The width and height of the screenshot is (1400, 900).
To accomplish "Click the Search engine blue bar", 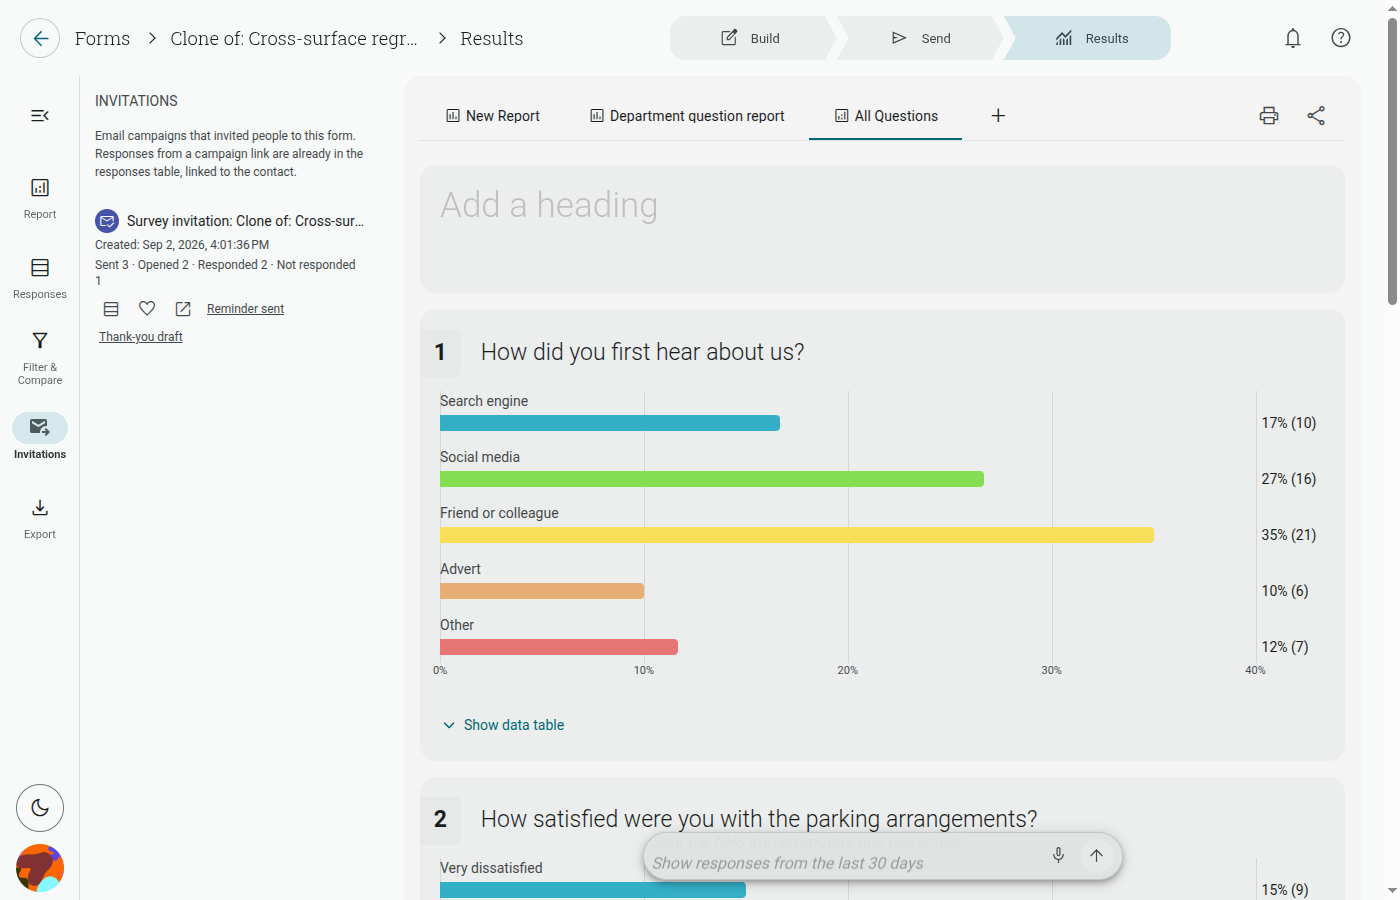I will click(610, 423).
